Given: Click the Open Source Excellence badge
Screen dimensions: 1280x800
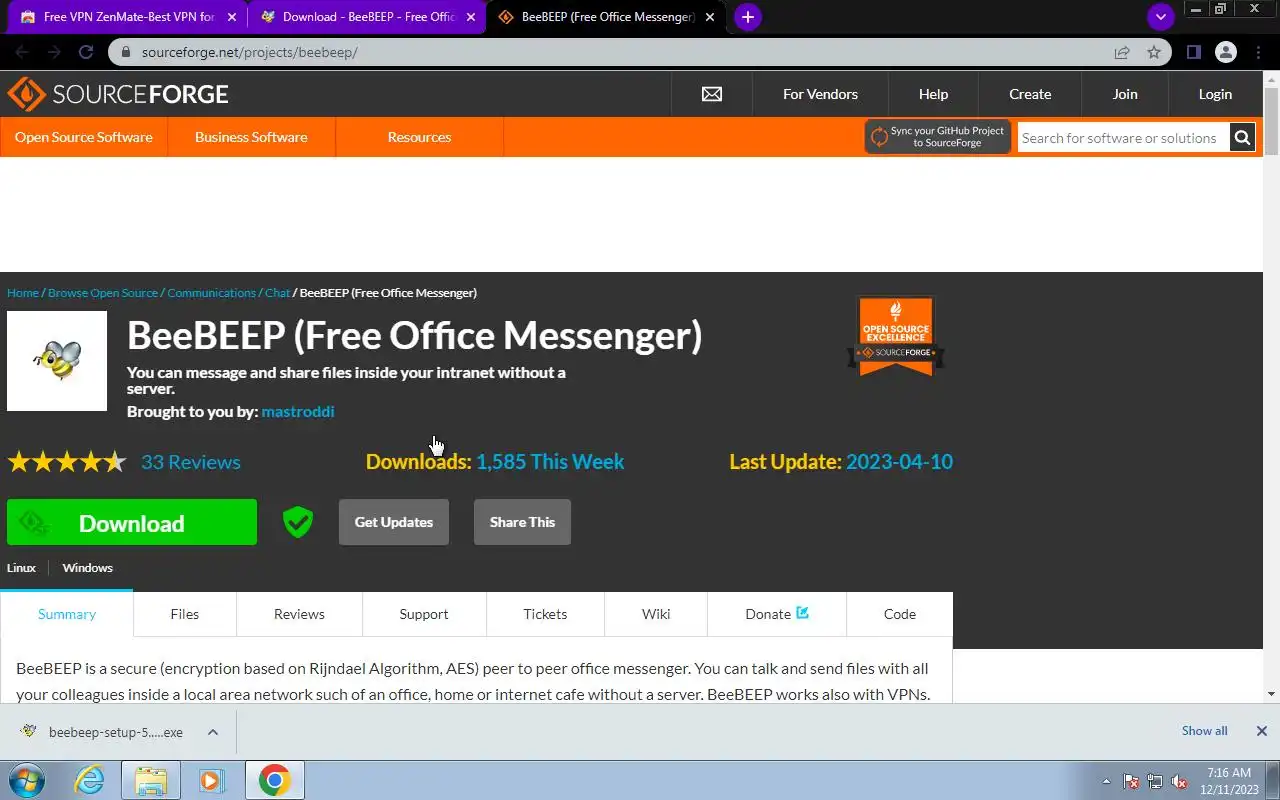Looking at the screenshot, I should point(896,337).
